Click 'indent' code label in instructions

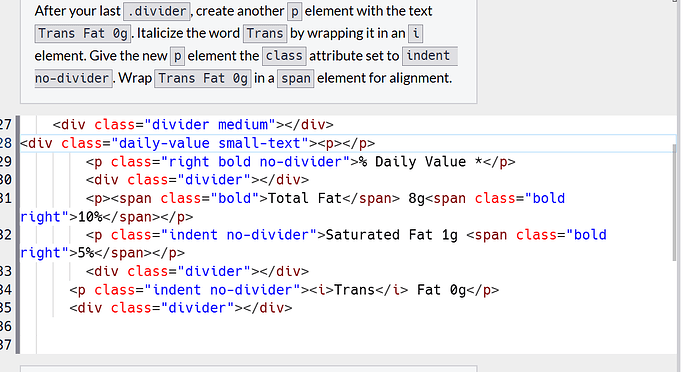coord(430,56)
